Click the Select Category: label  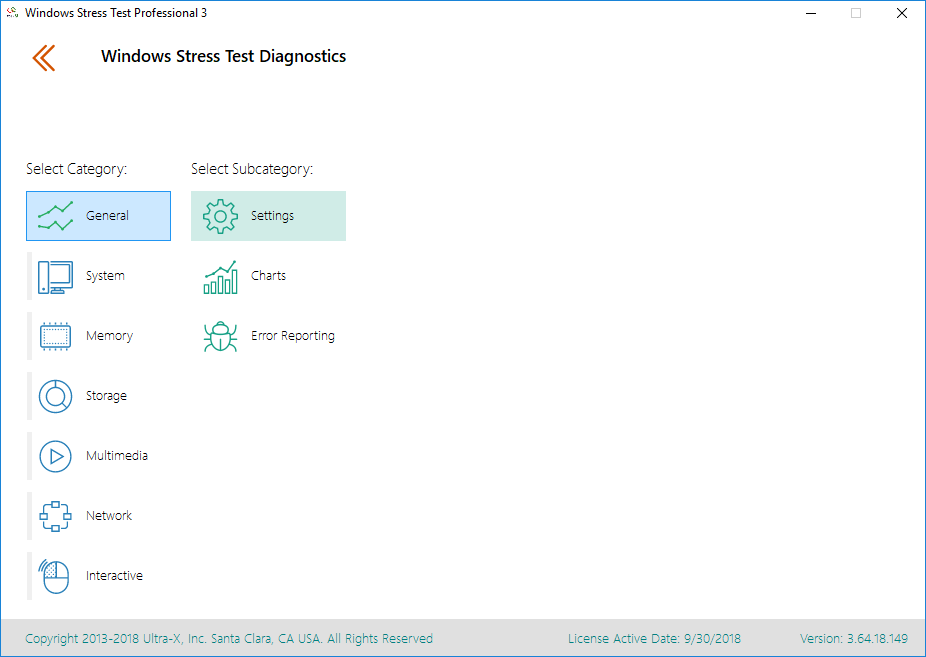77,169
